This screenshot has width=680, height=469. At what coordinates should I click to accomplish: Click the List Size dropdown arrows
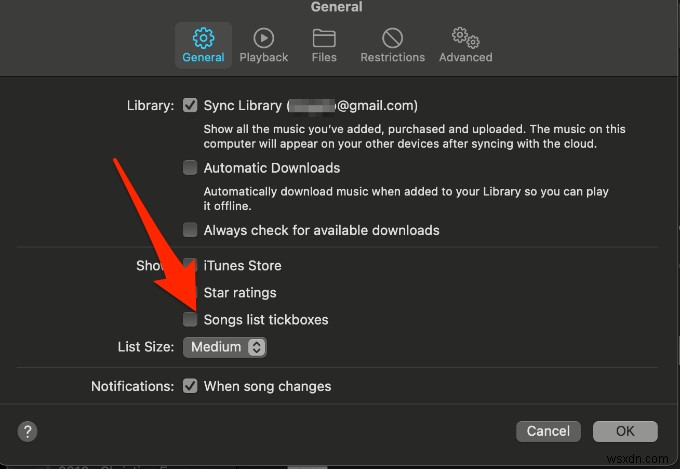(256, 347)
